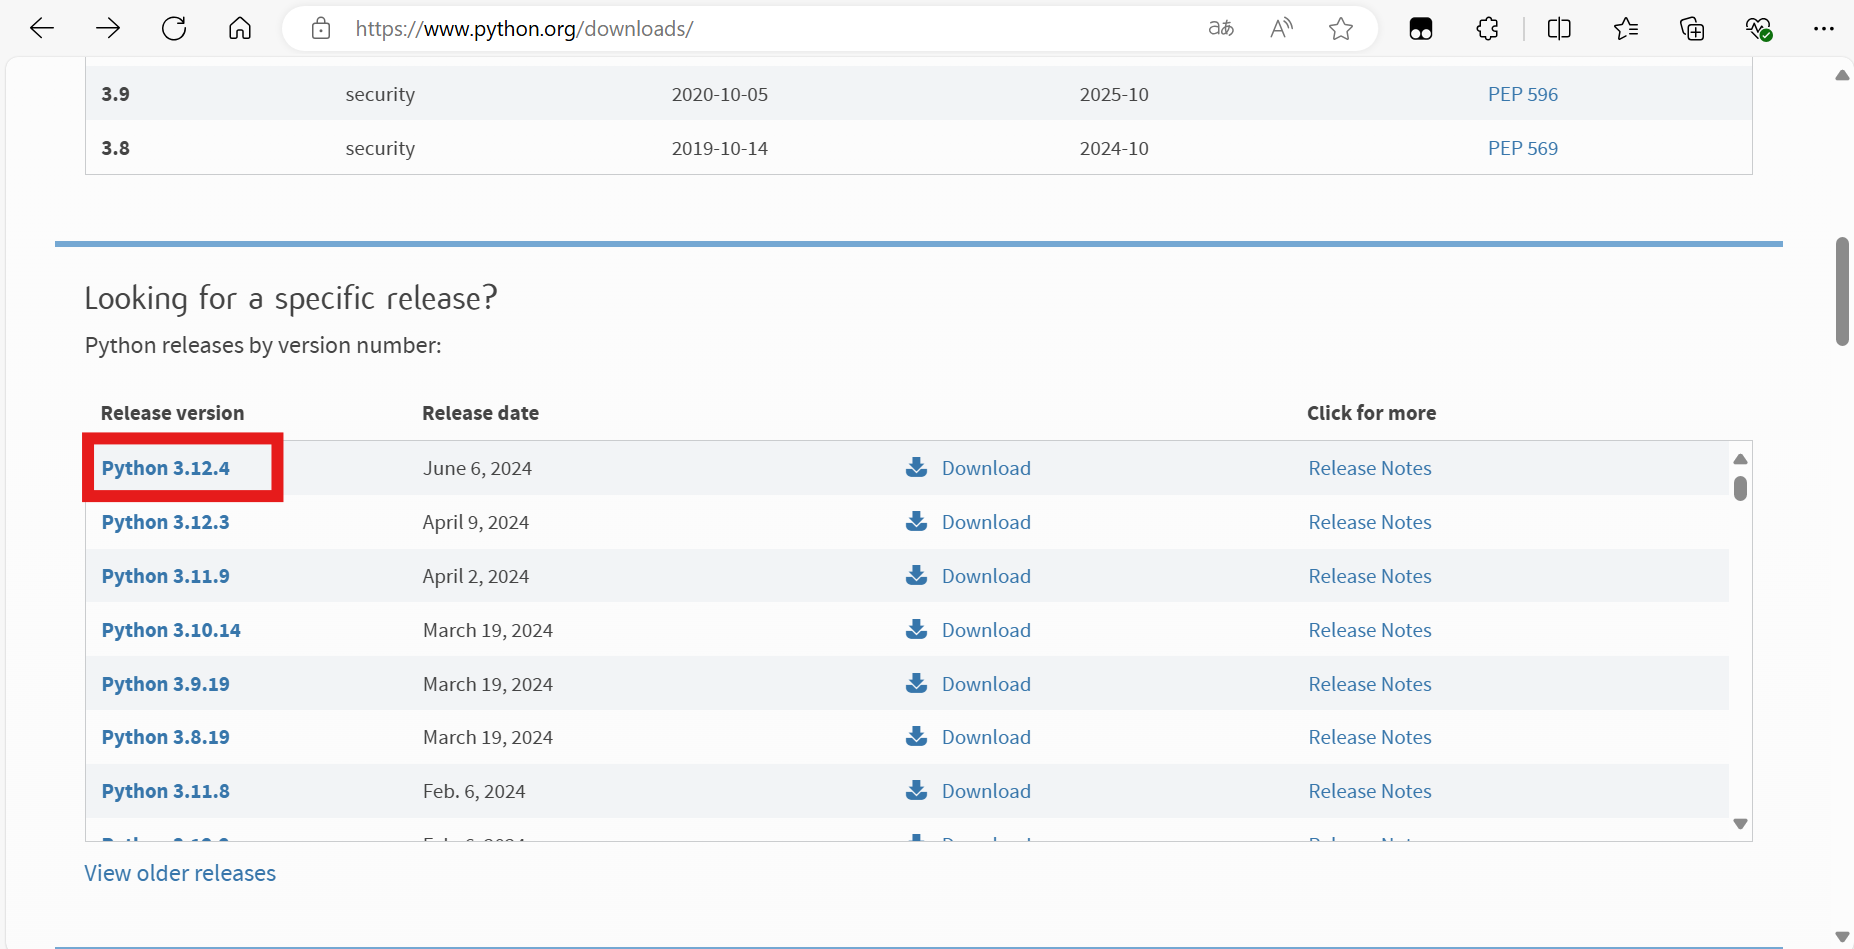Read Release Notes for Python 3.8.19
This screenshot has height=949, width=1854.
pos(1370,737)
